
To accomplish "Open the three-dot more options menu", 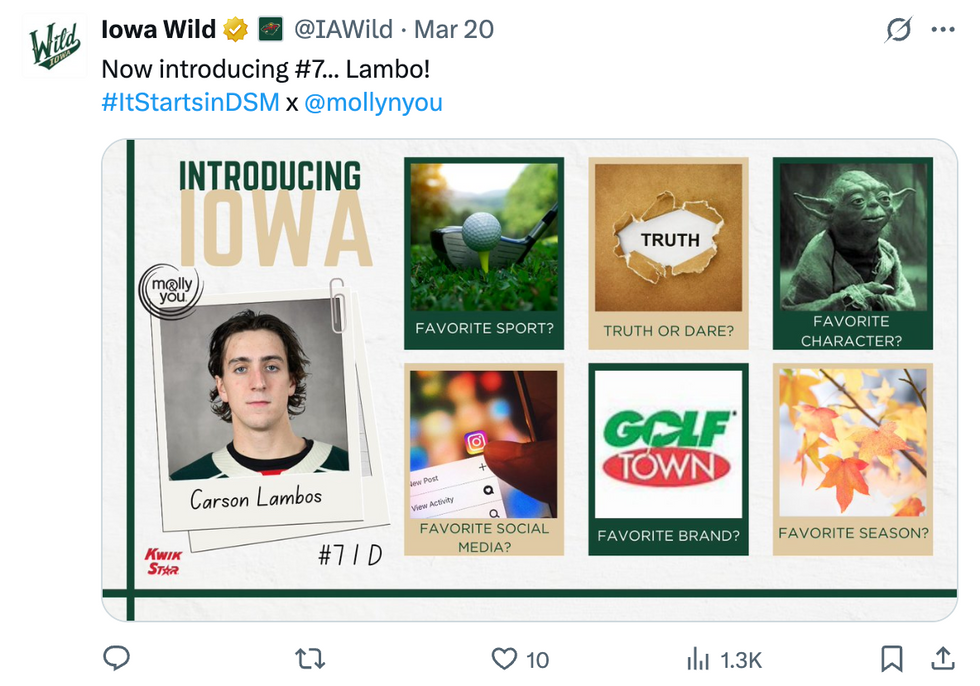I will pos(943,30).
